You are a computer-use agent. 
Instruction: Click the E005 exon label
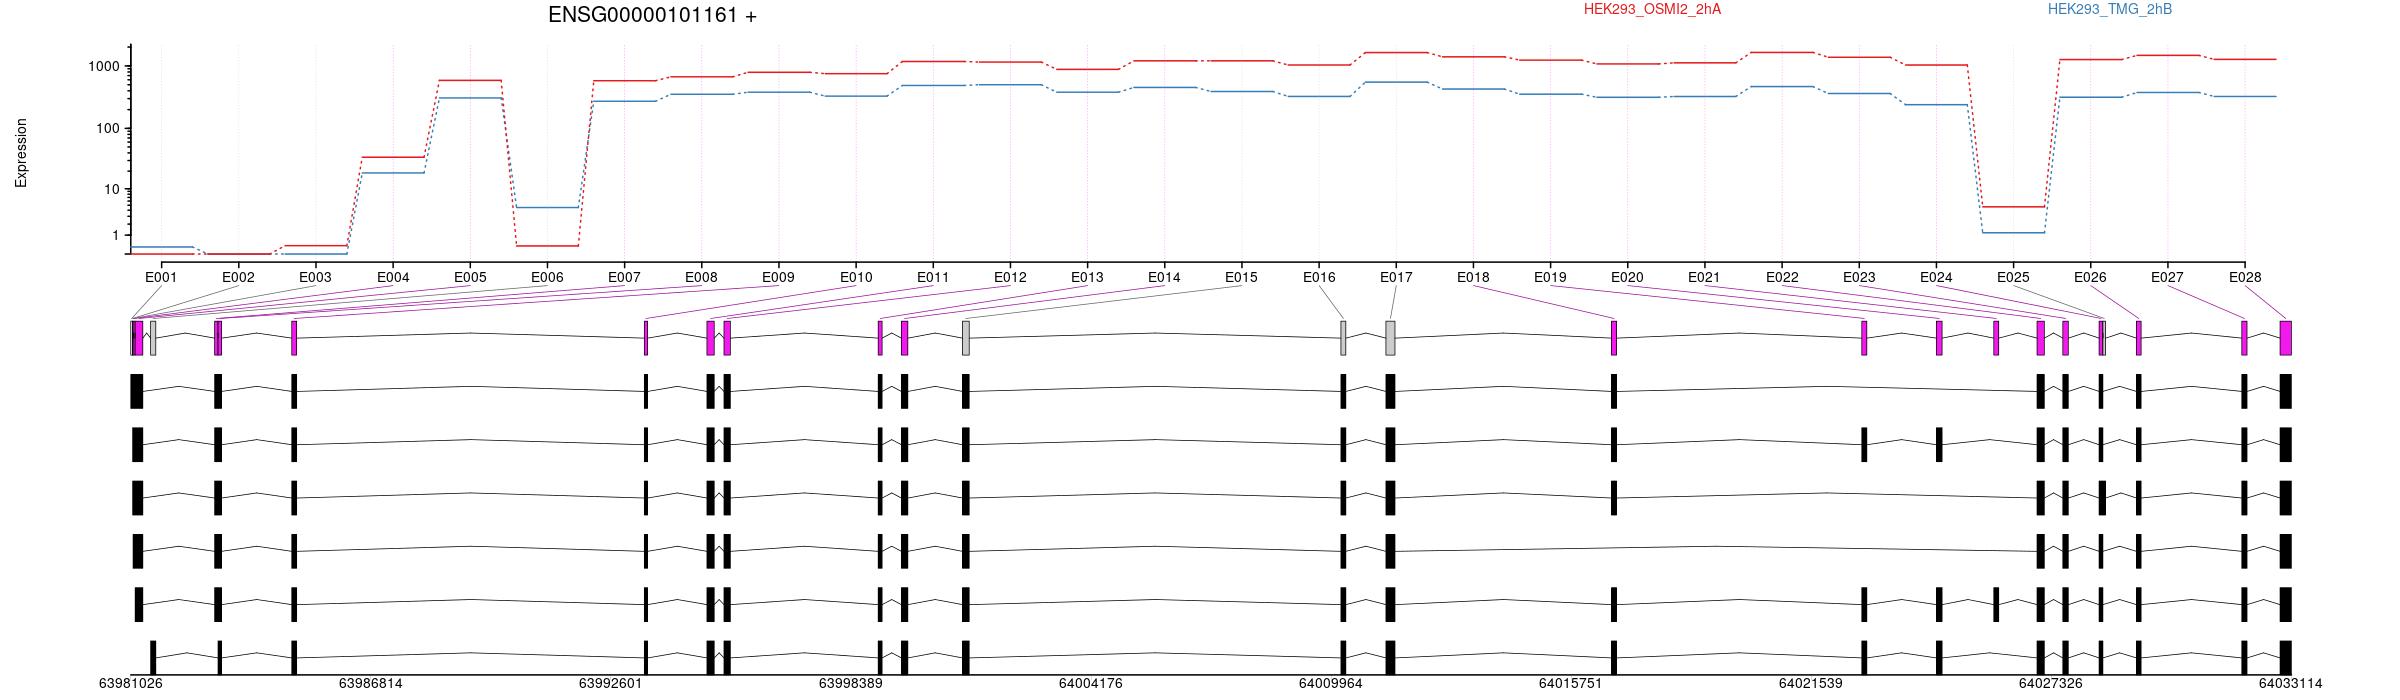(470, 277)
